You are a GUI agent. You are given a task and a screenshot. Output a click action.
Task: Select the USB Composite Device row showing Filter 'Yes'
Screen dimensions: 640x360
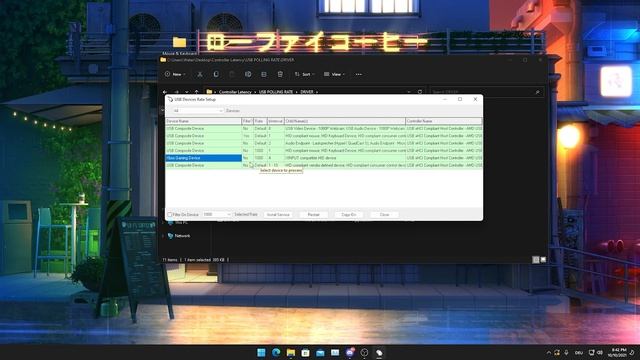pos(324,136)
